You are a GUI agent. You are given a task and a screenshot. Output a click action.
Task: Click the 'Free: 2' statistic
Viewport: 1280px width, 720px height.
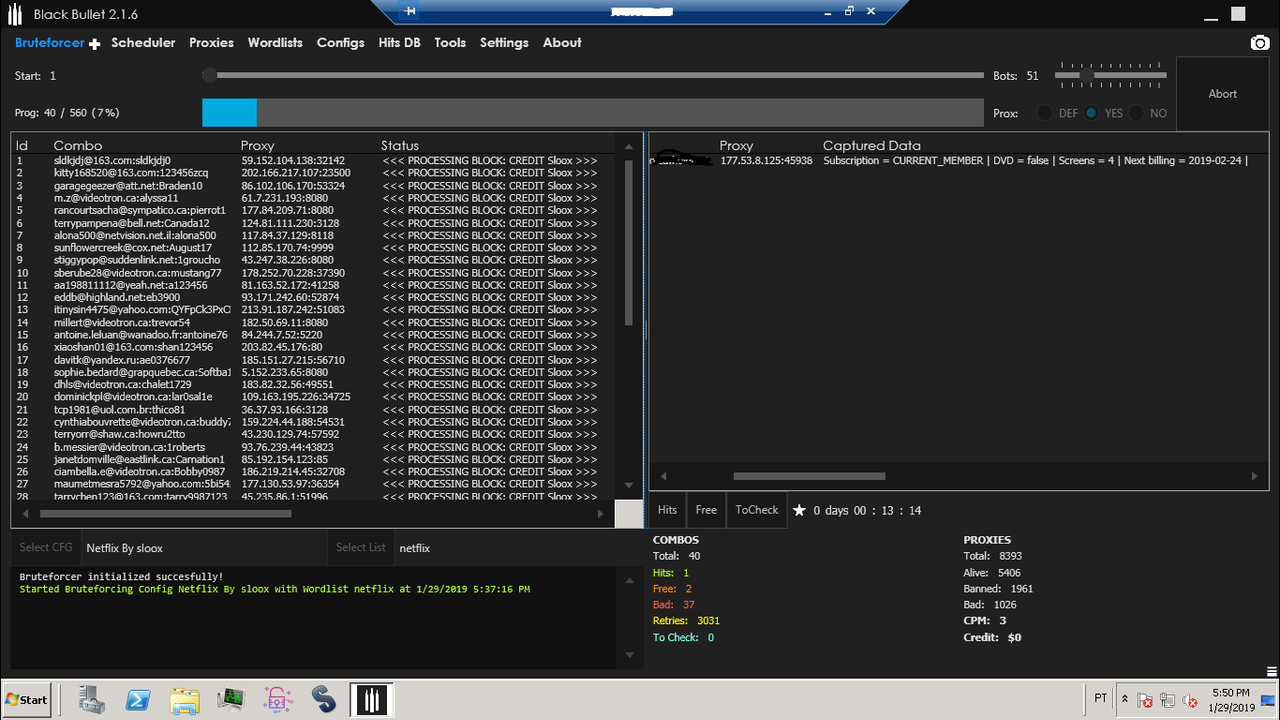tap(672, 589)
